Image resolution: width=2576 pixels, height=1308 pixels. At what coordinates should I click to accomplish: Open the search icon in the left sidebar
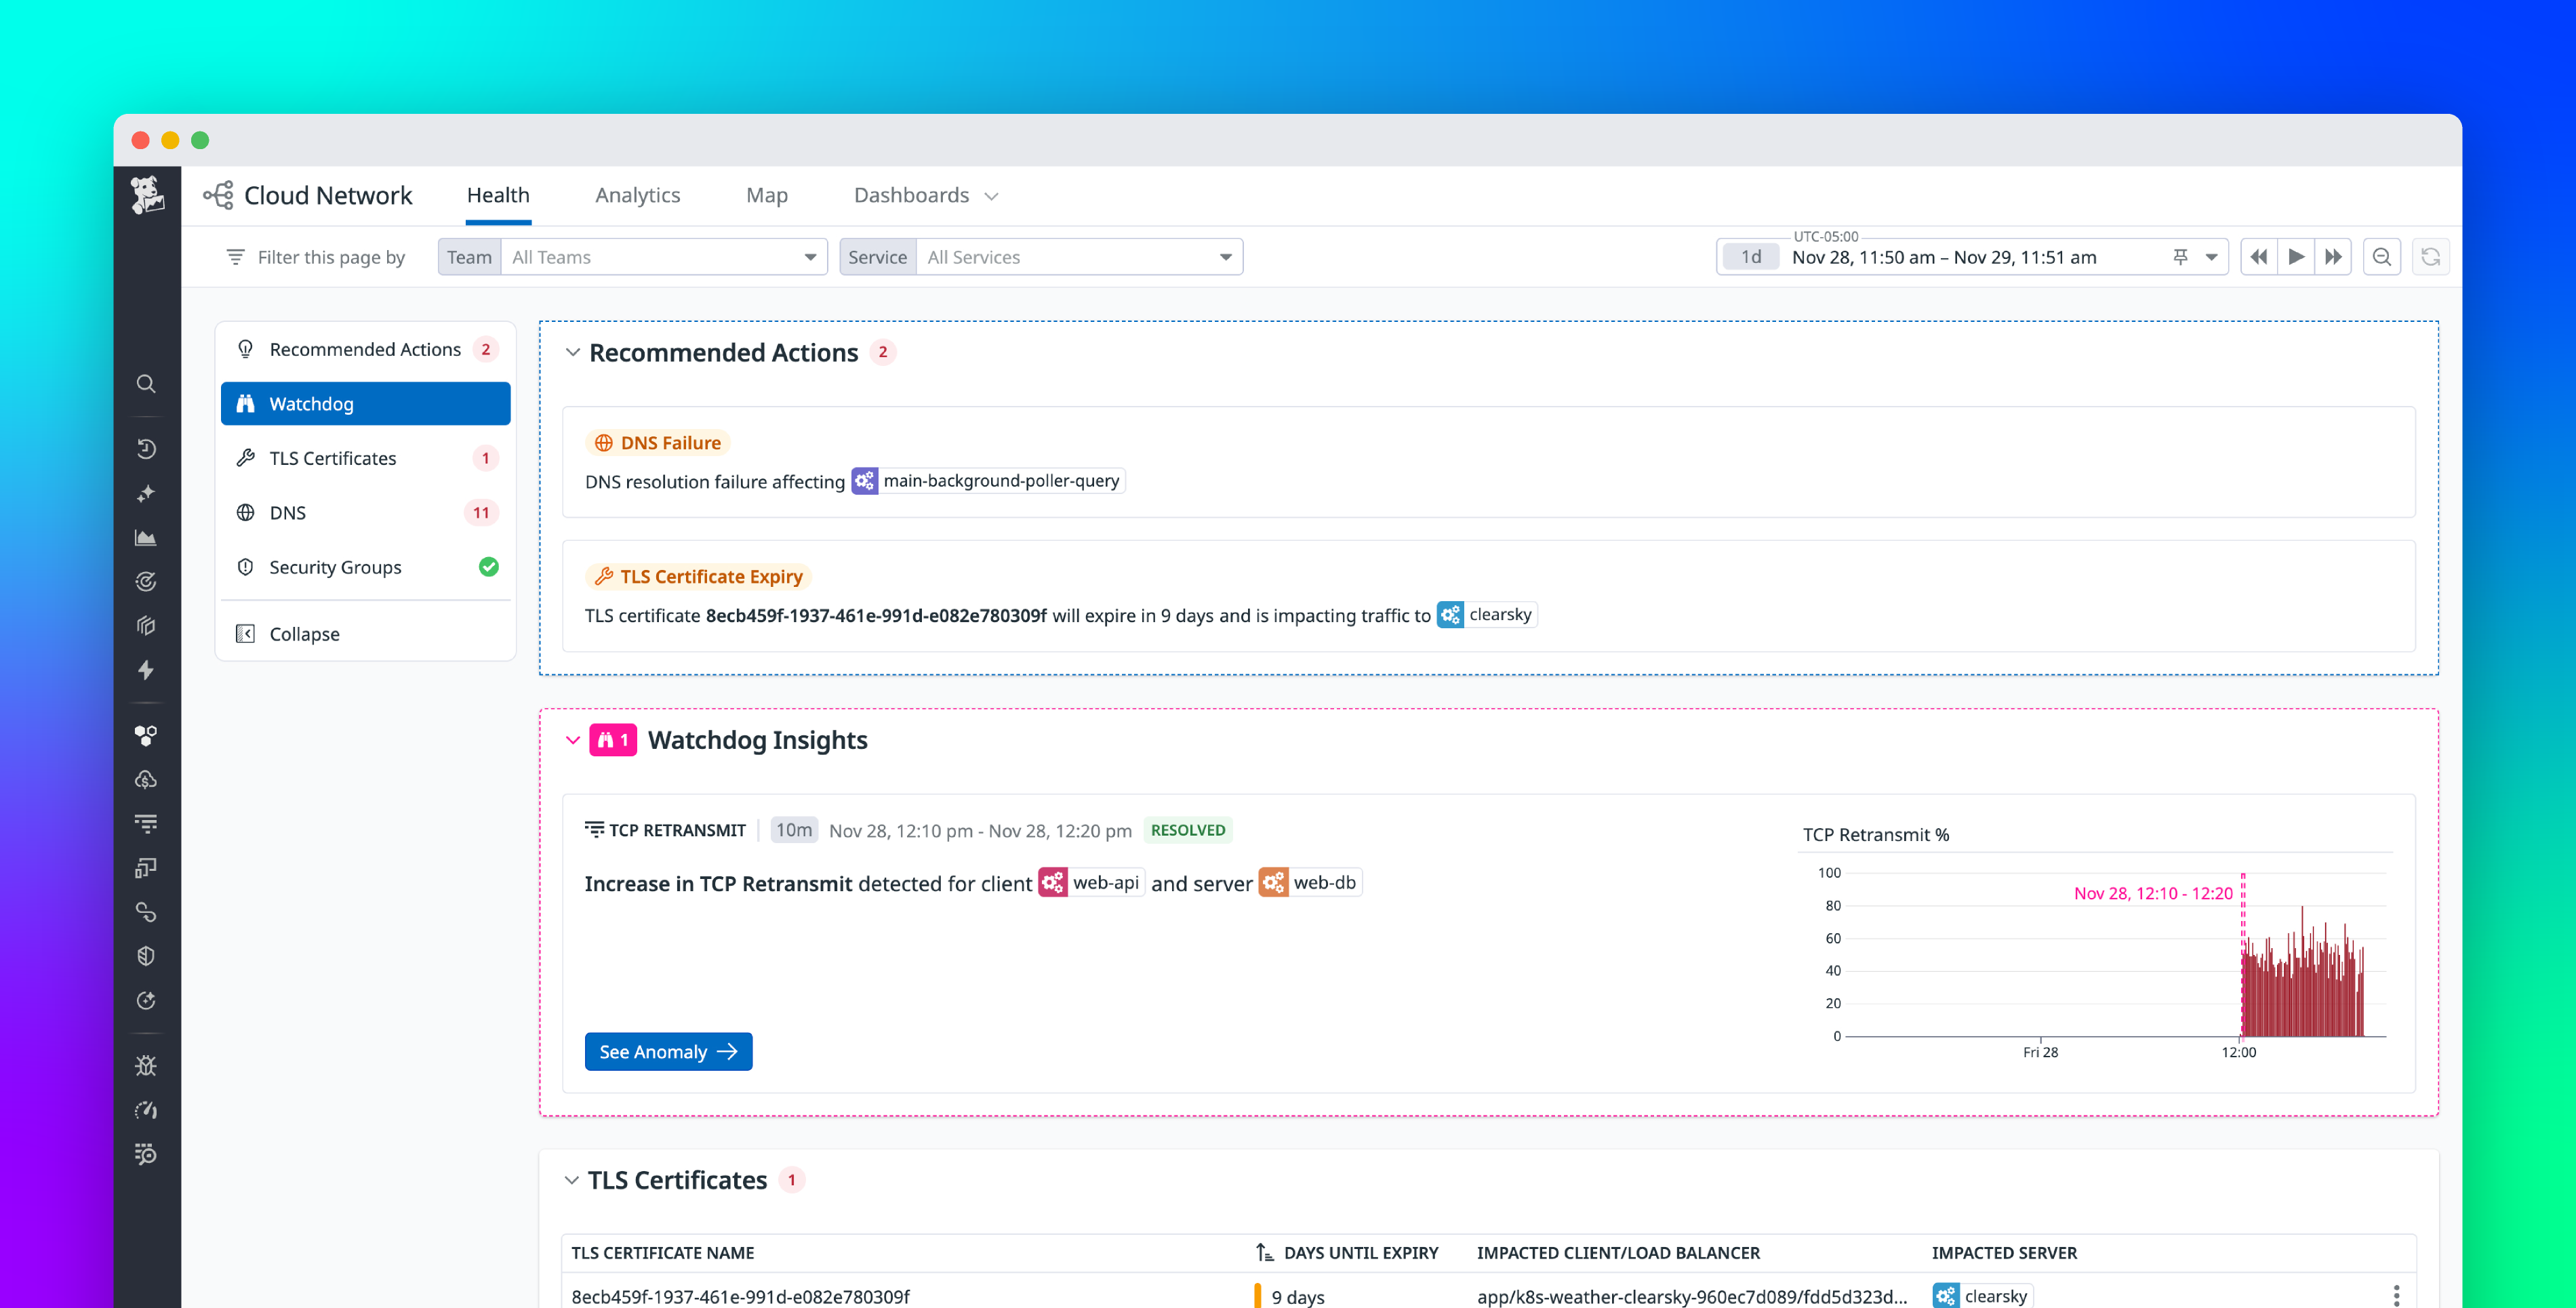pos(146,384)
